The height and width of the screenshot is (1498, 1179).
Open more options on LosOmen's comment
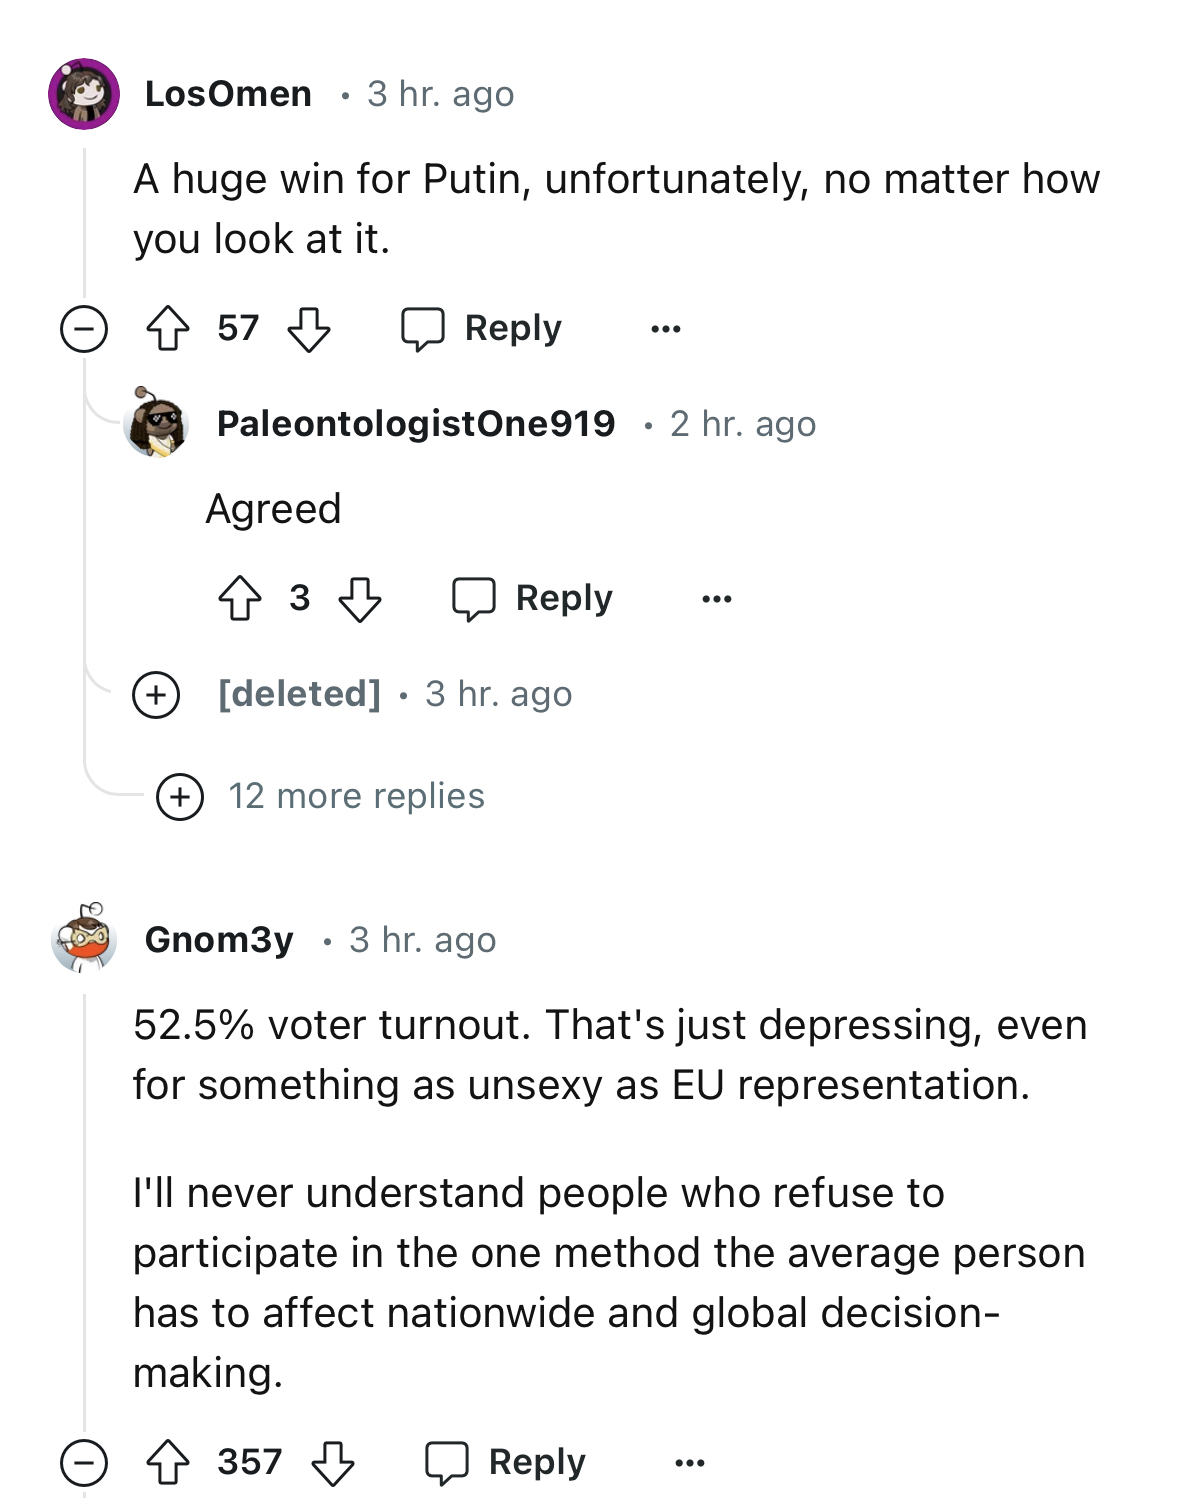pos(666,329)
